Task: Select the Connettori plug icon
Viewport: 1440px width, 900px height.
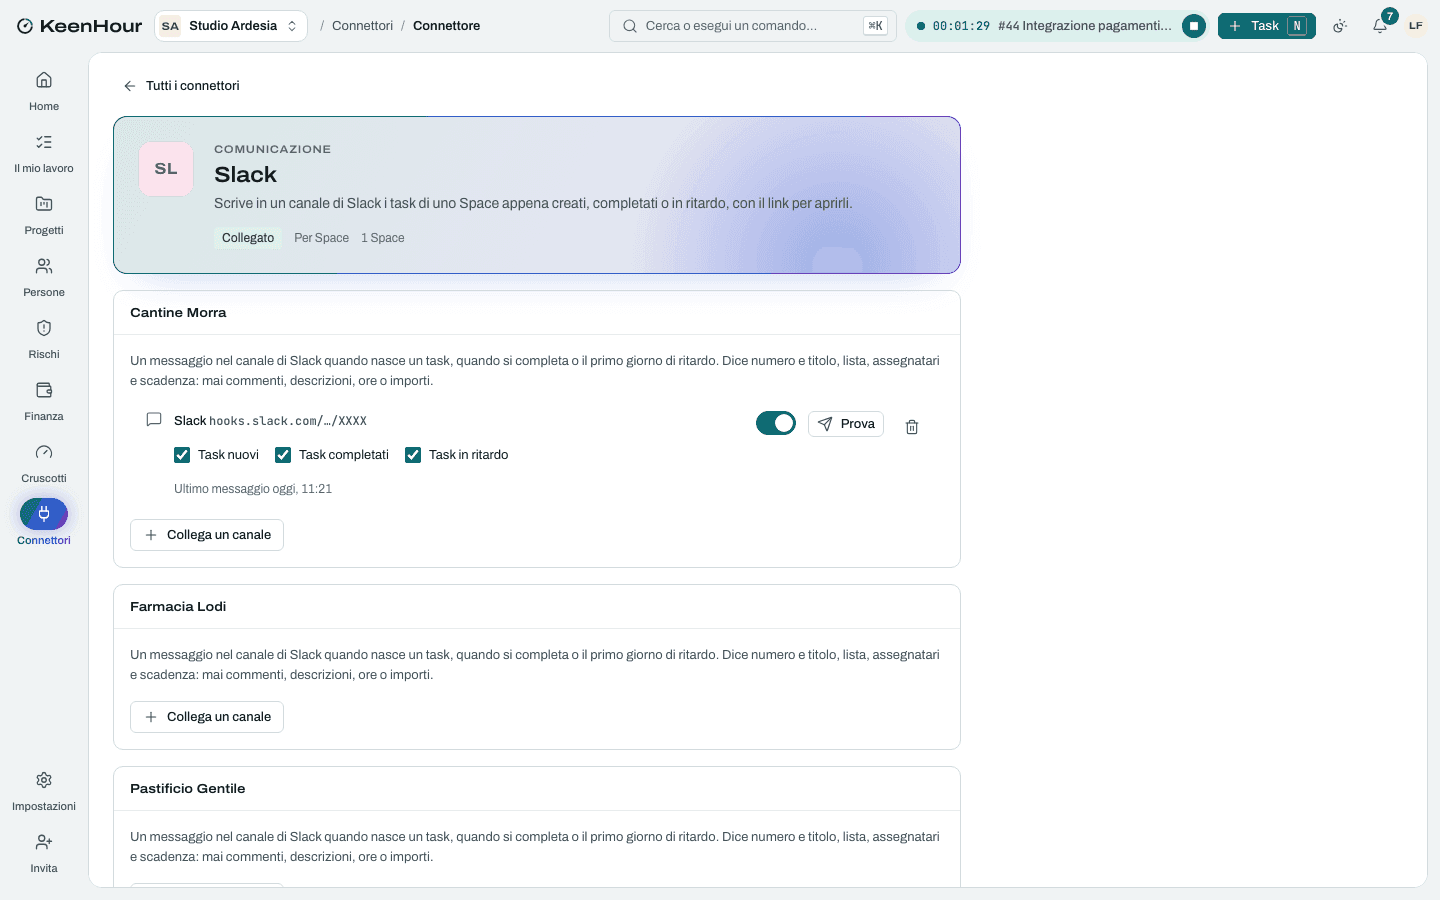Action: point(44,514)
